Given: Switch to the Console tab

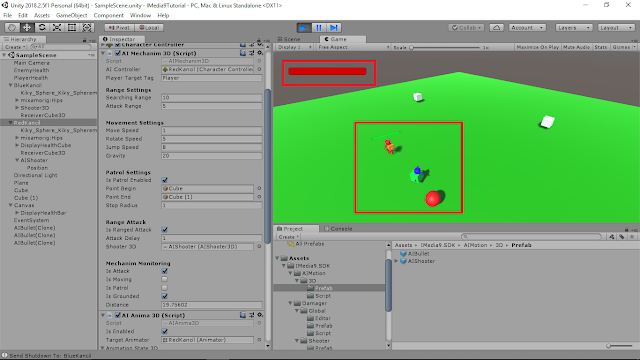Looking at the screenshot, I should pos(338,229).
